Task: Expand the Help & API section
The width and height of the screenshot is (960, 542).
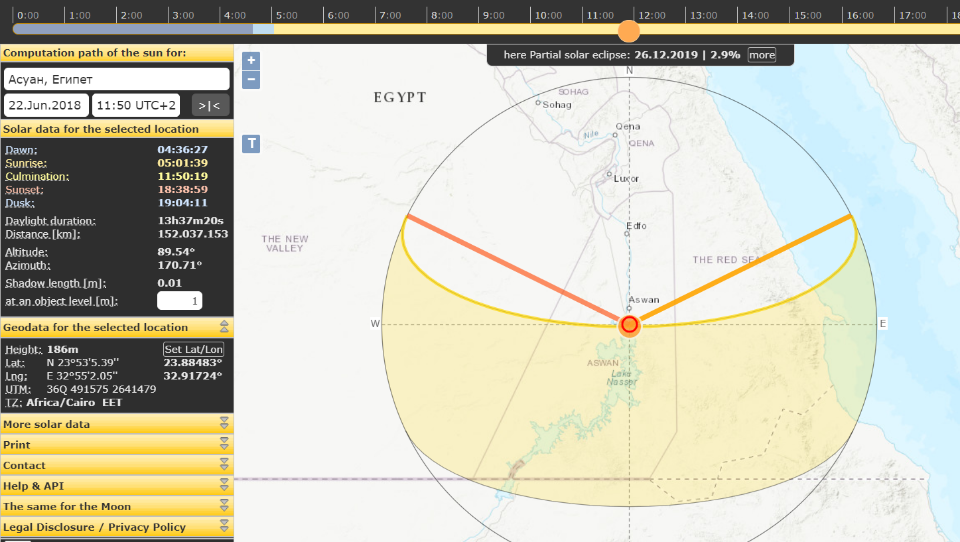Action: 117,486
